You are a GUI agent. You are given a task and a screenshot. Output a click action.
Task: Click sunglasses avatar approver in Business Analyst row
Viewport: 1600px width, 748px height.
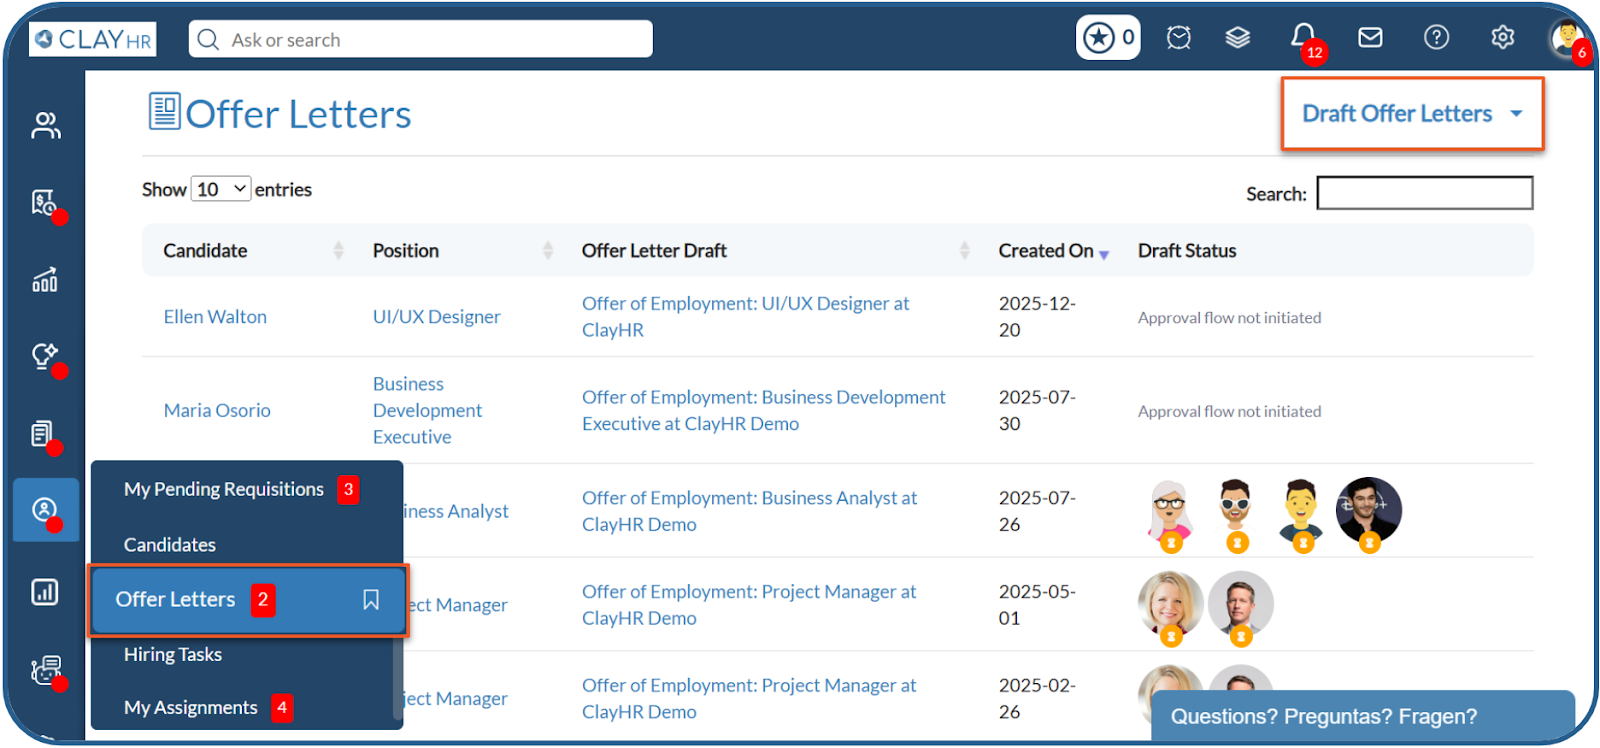coord(1236,513)
